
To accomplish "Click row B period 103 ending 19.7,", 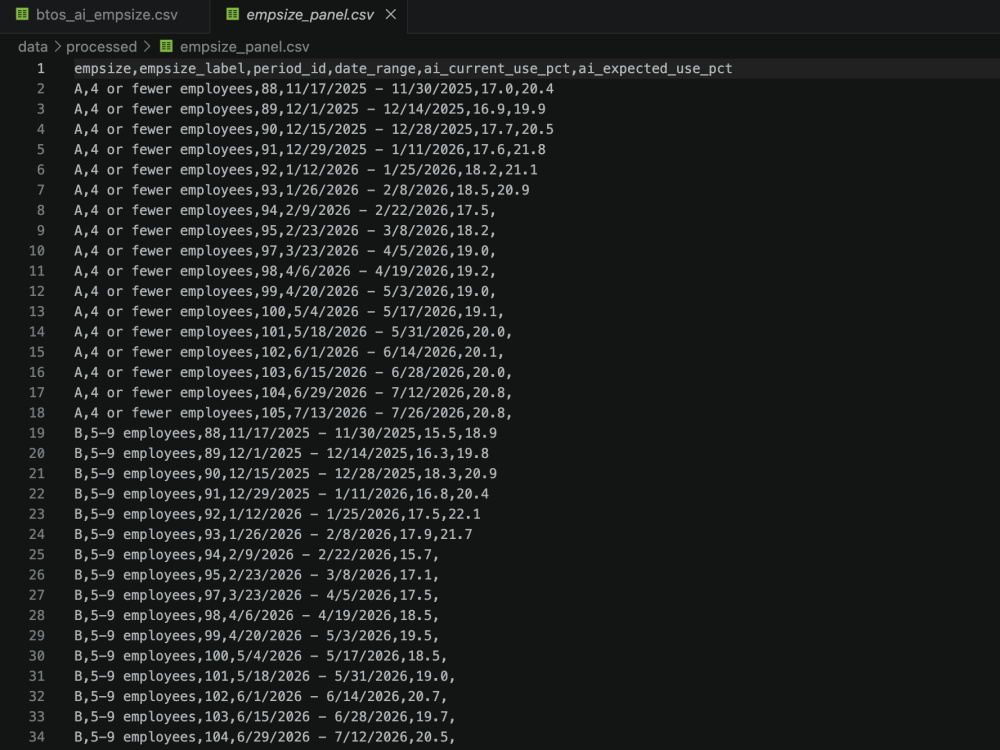I will click(x=265, y=716).
